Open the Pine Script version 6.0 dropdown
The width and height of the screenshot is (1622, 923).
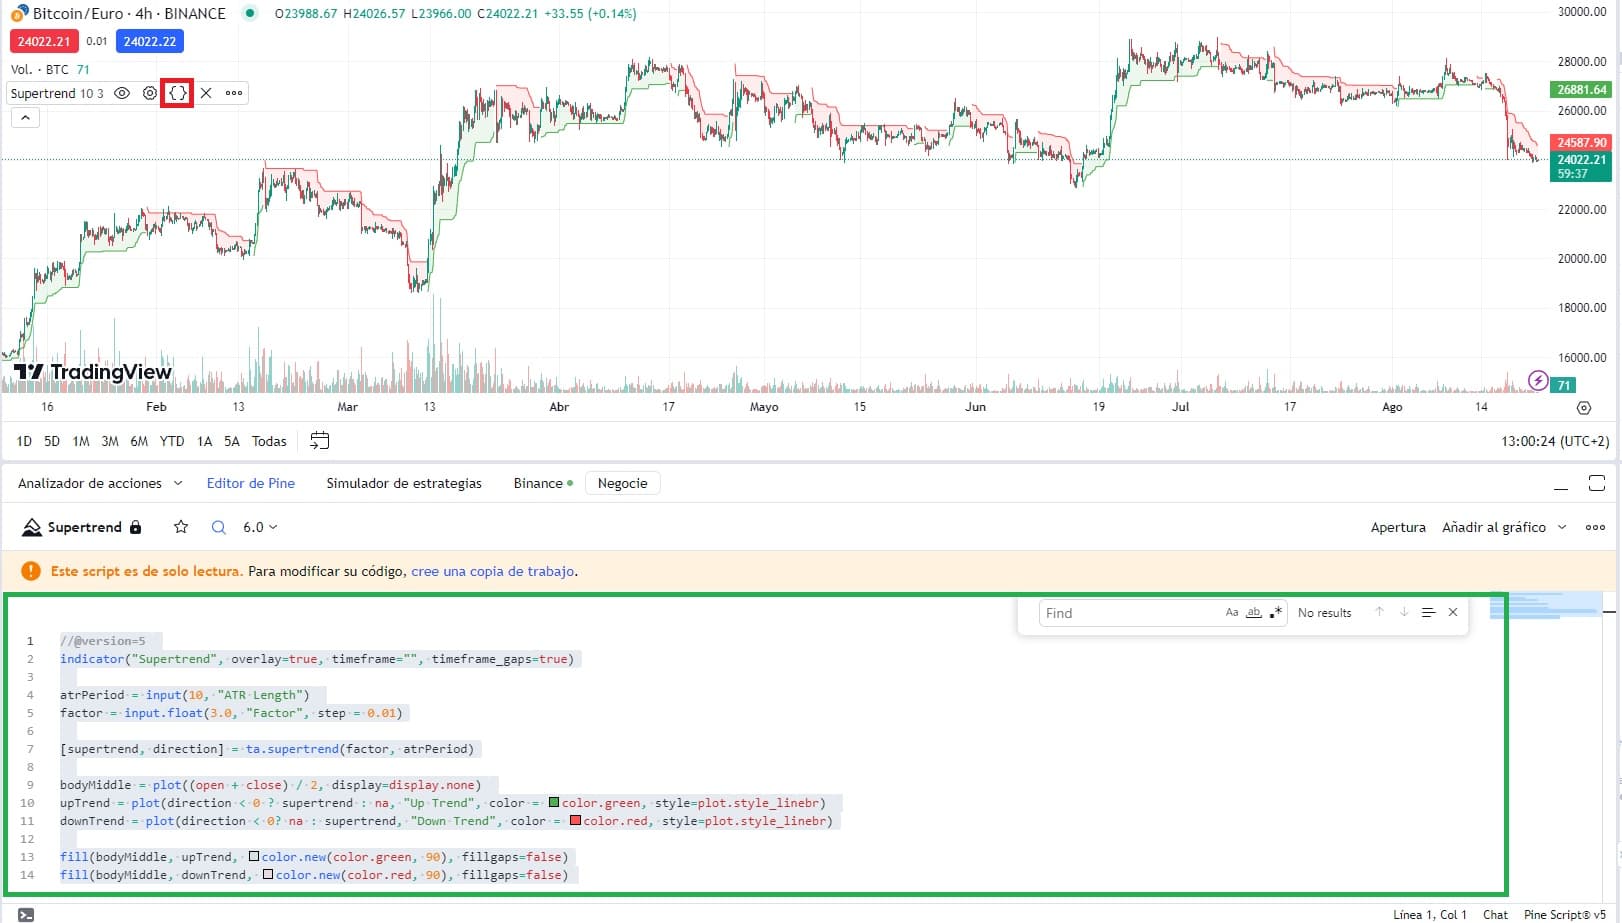258,527
